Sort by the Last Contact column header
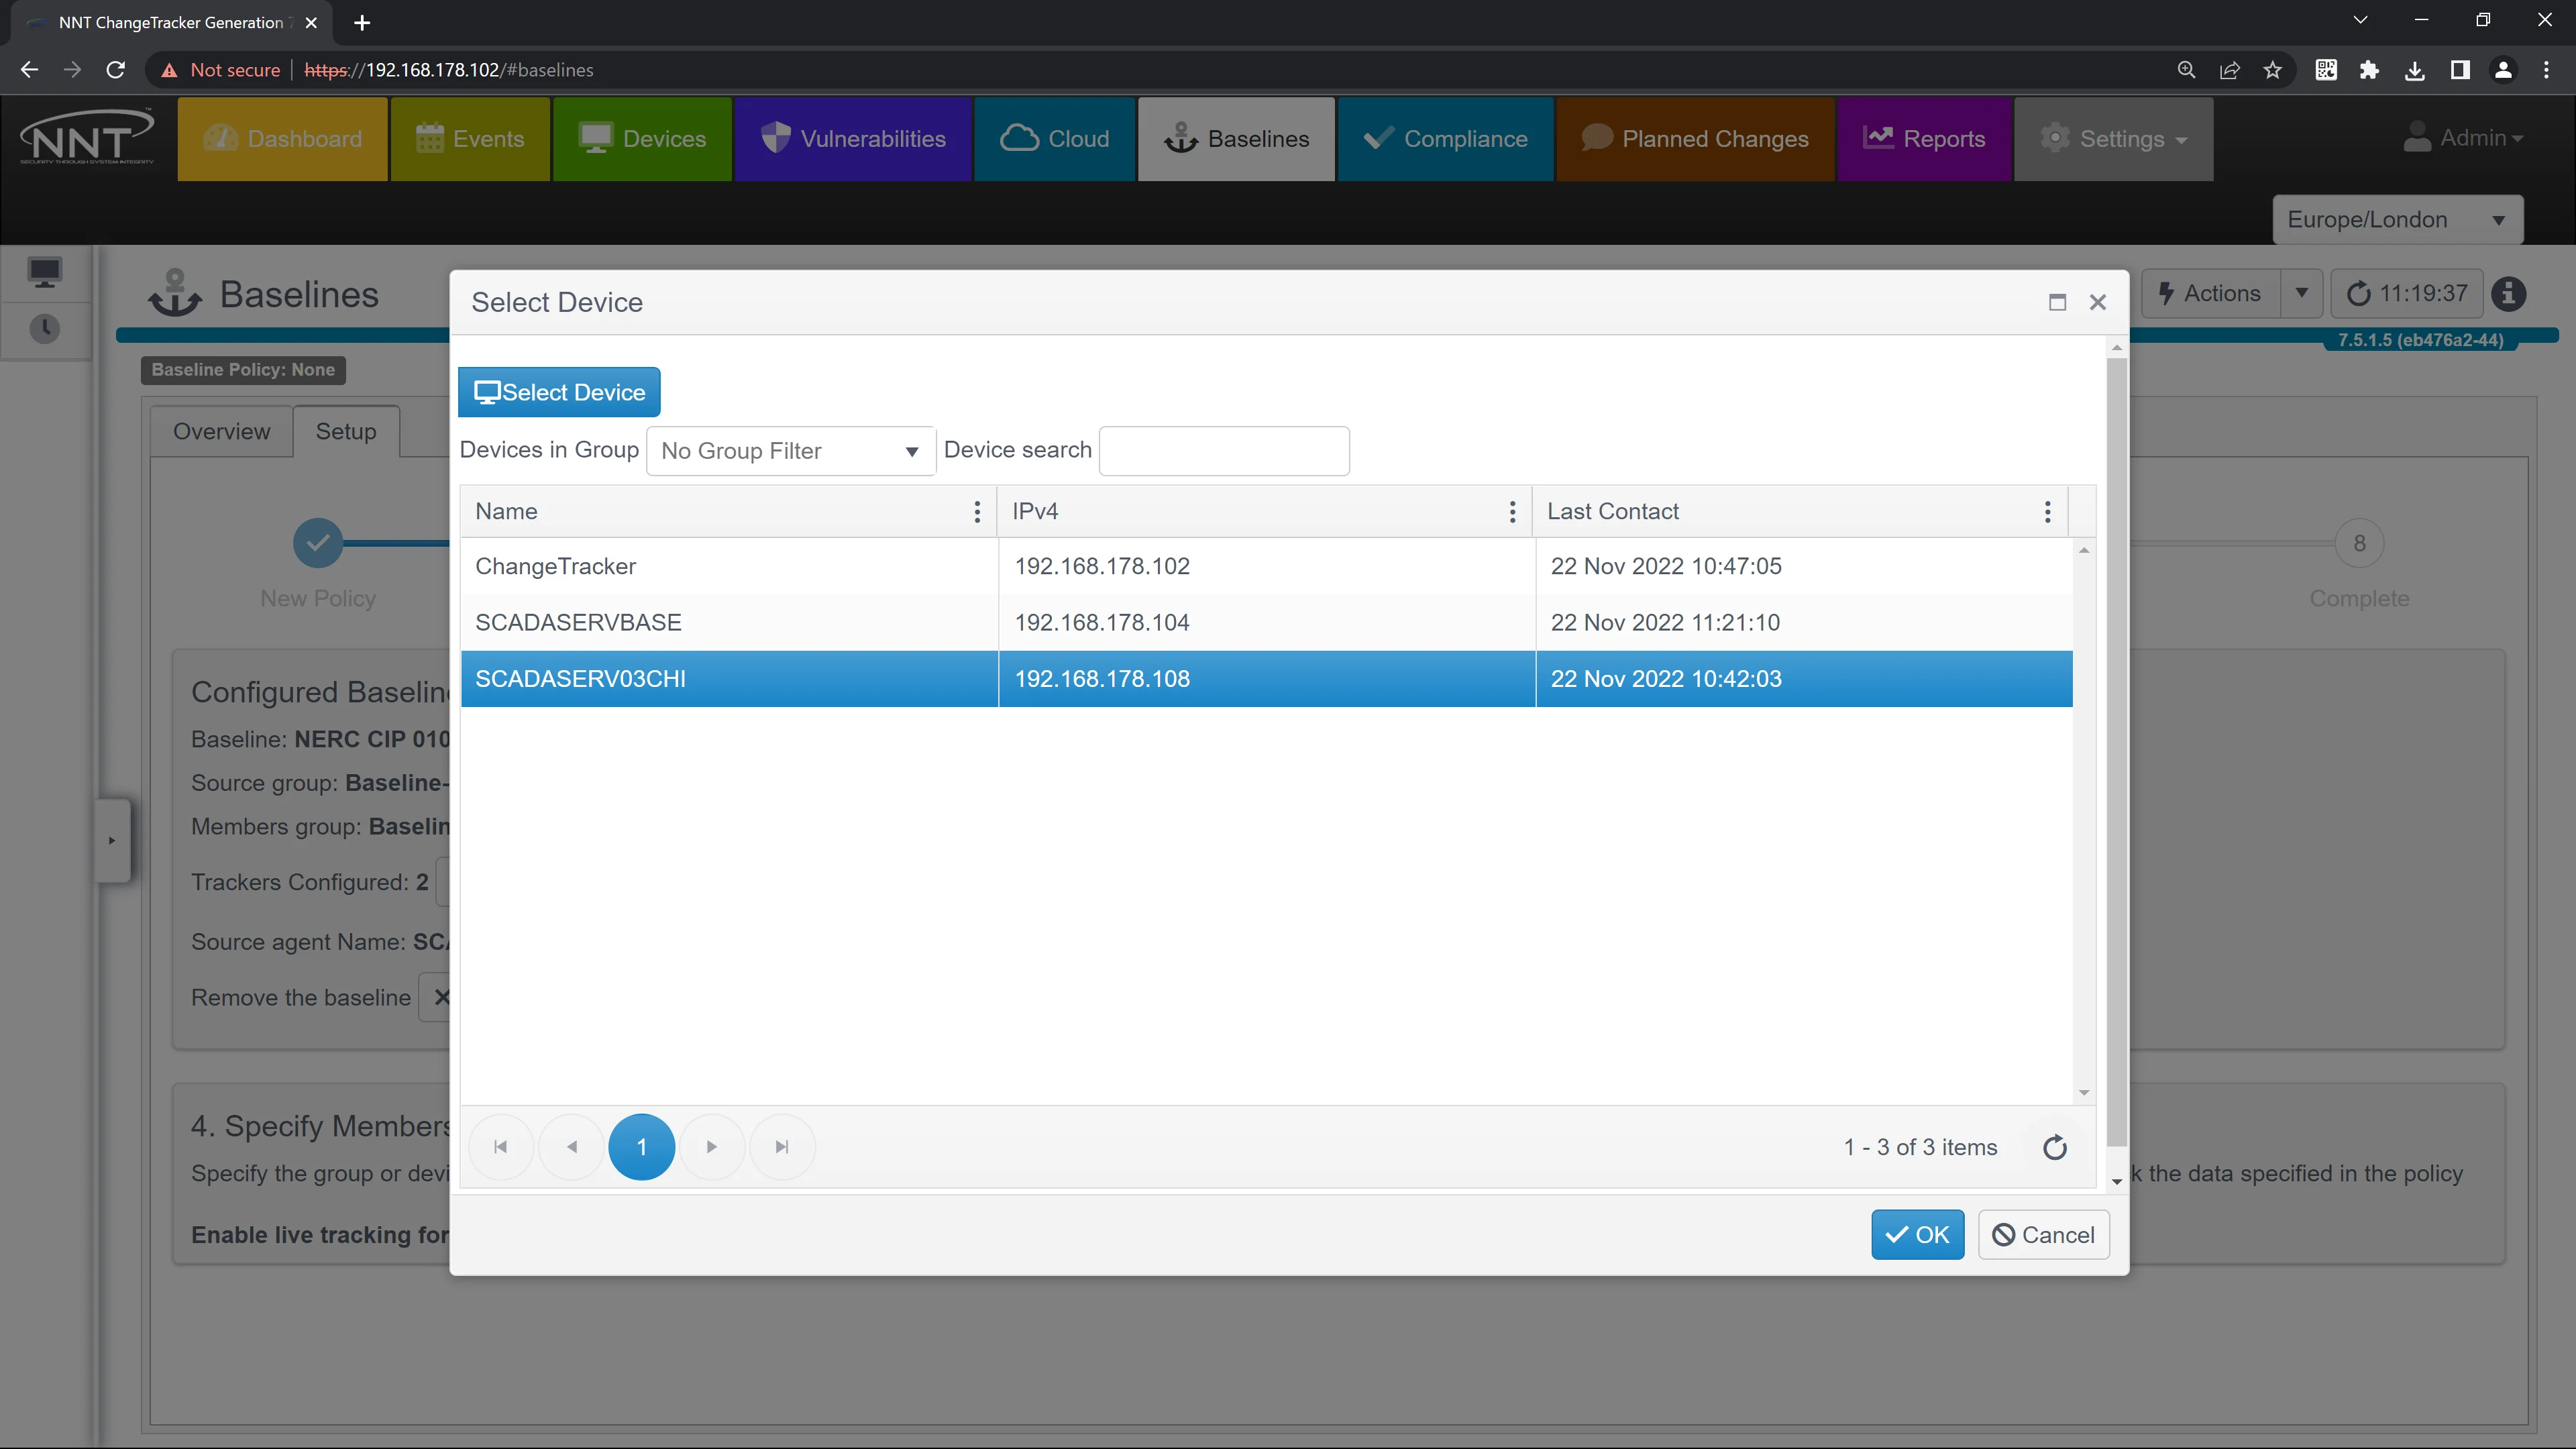This screenshot has height=1449, width=2576. pos(1612,512)
